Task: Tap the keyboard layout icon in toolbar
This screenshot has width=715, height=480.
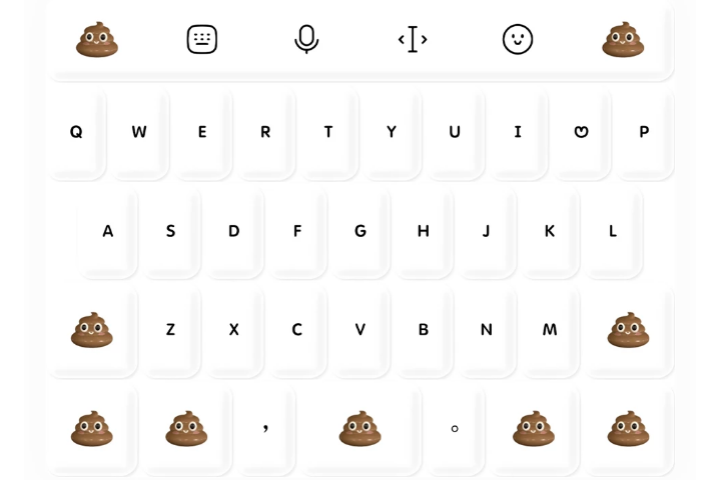Action: pos(202,39)
